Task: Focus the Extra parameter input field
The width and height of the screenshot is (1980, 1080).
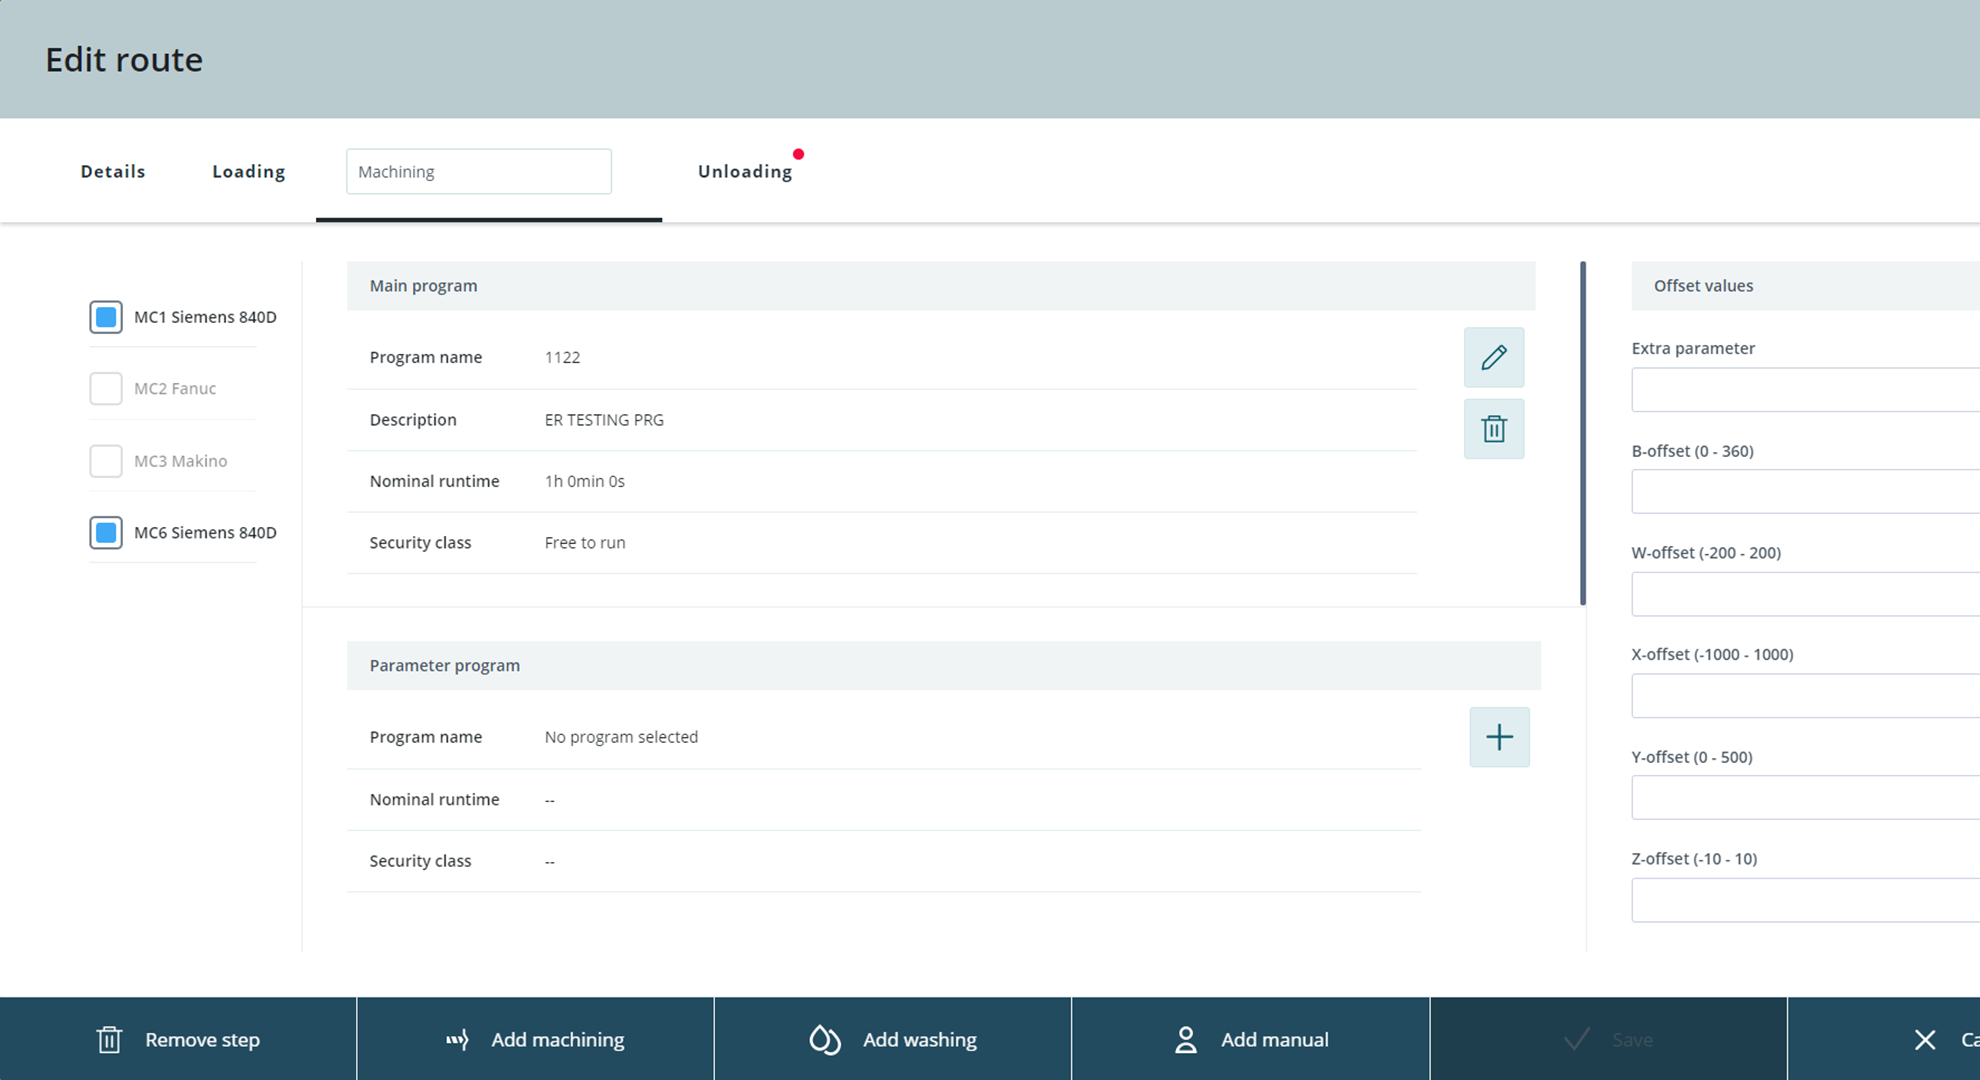Action: [x=1804, y=389]
